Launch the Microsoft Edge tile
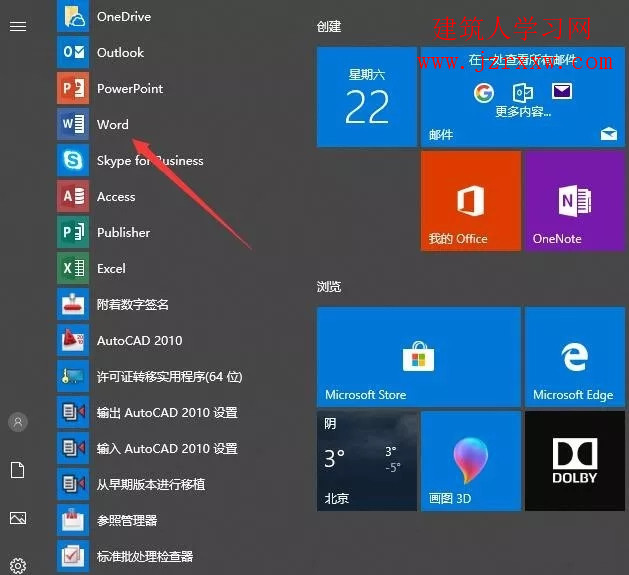Viewport: 629px width, 575px height. [575, 357]
